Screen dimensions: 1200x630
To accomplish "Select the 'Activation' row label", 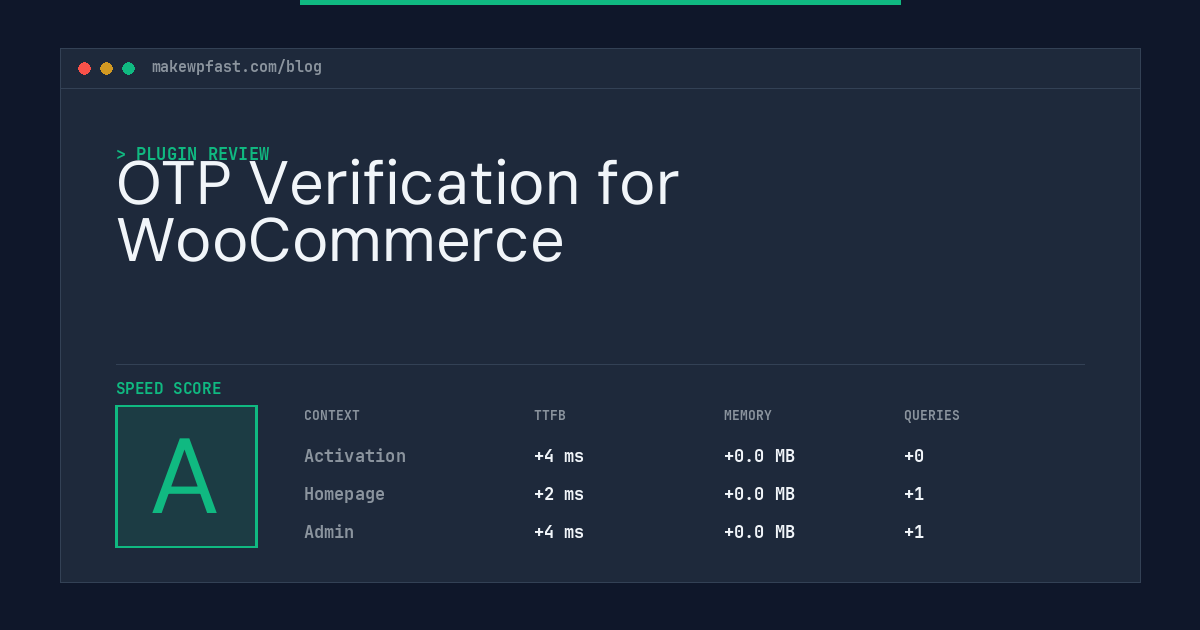I will pos(355,456).
